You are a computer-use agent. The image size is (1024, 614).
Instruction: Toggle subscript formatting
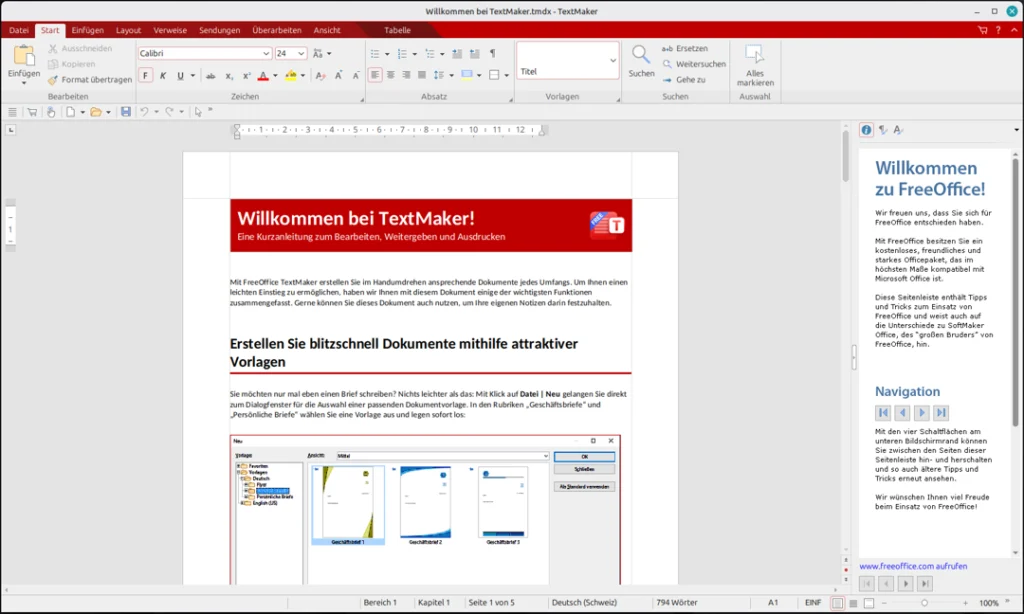coord(229,76)
